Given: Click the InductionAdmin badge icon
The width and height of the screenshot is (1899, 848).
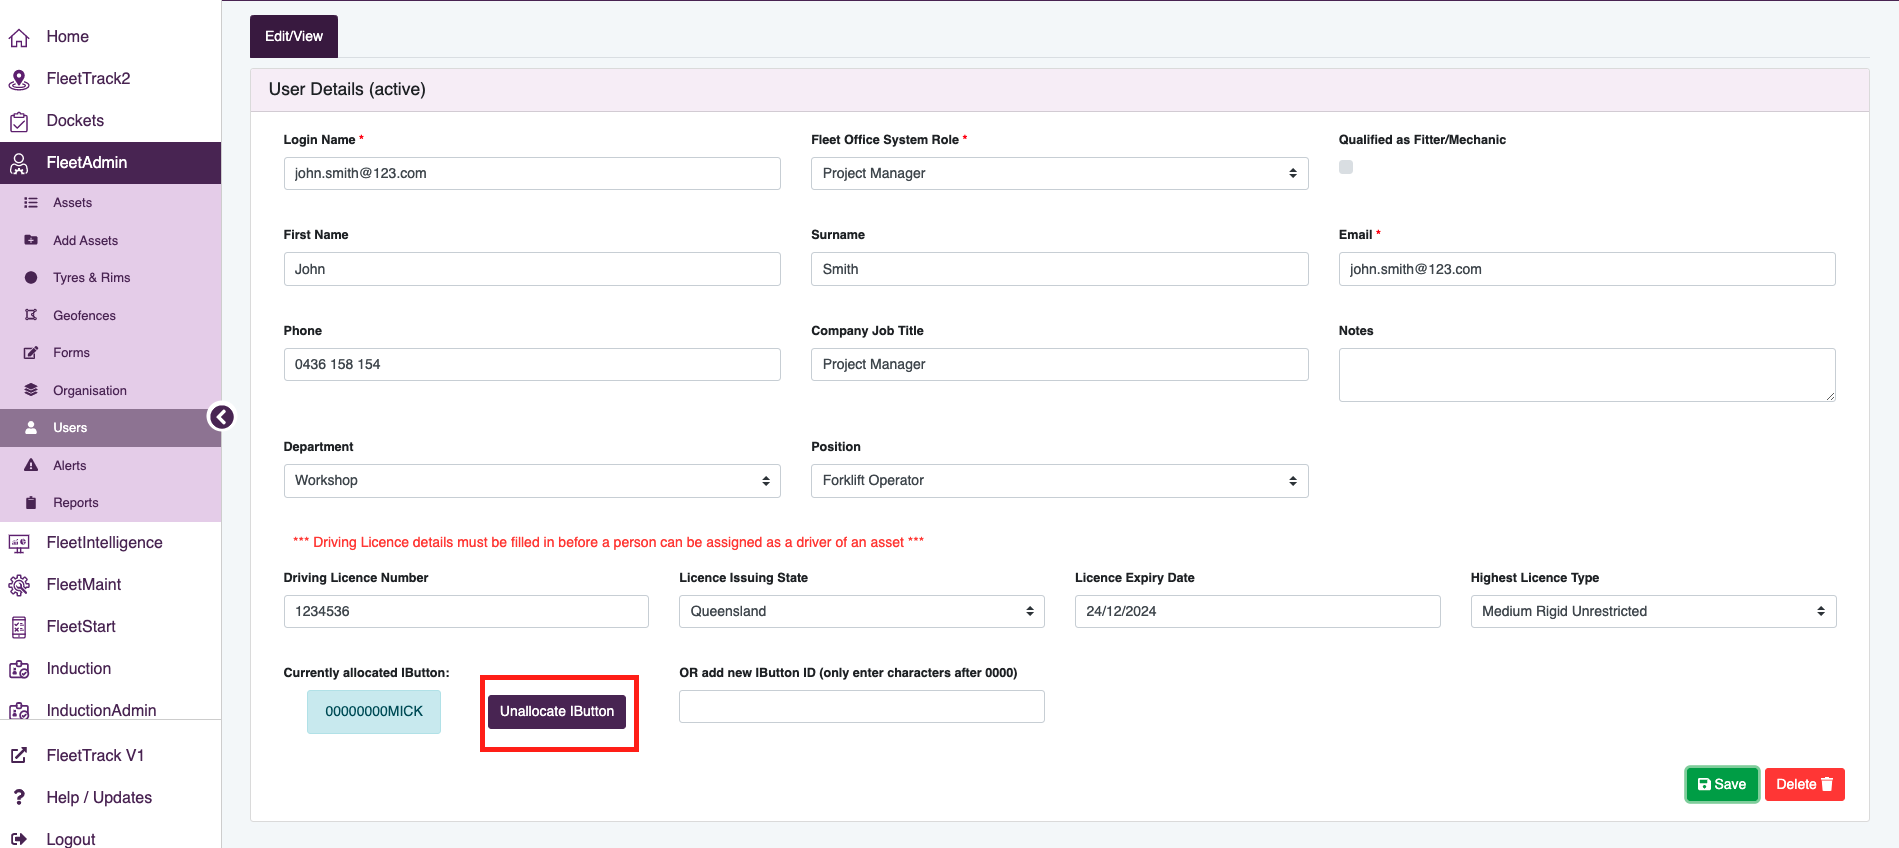Looking at the screenshot, I should 19,711.
